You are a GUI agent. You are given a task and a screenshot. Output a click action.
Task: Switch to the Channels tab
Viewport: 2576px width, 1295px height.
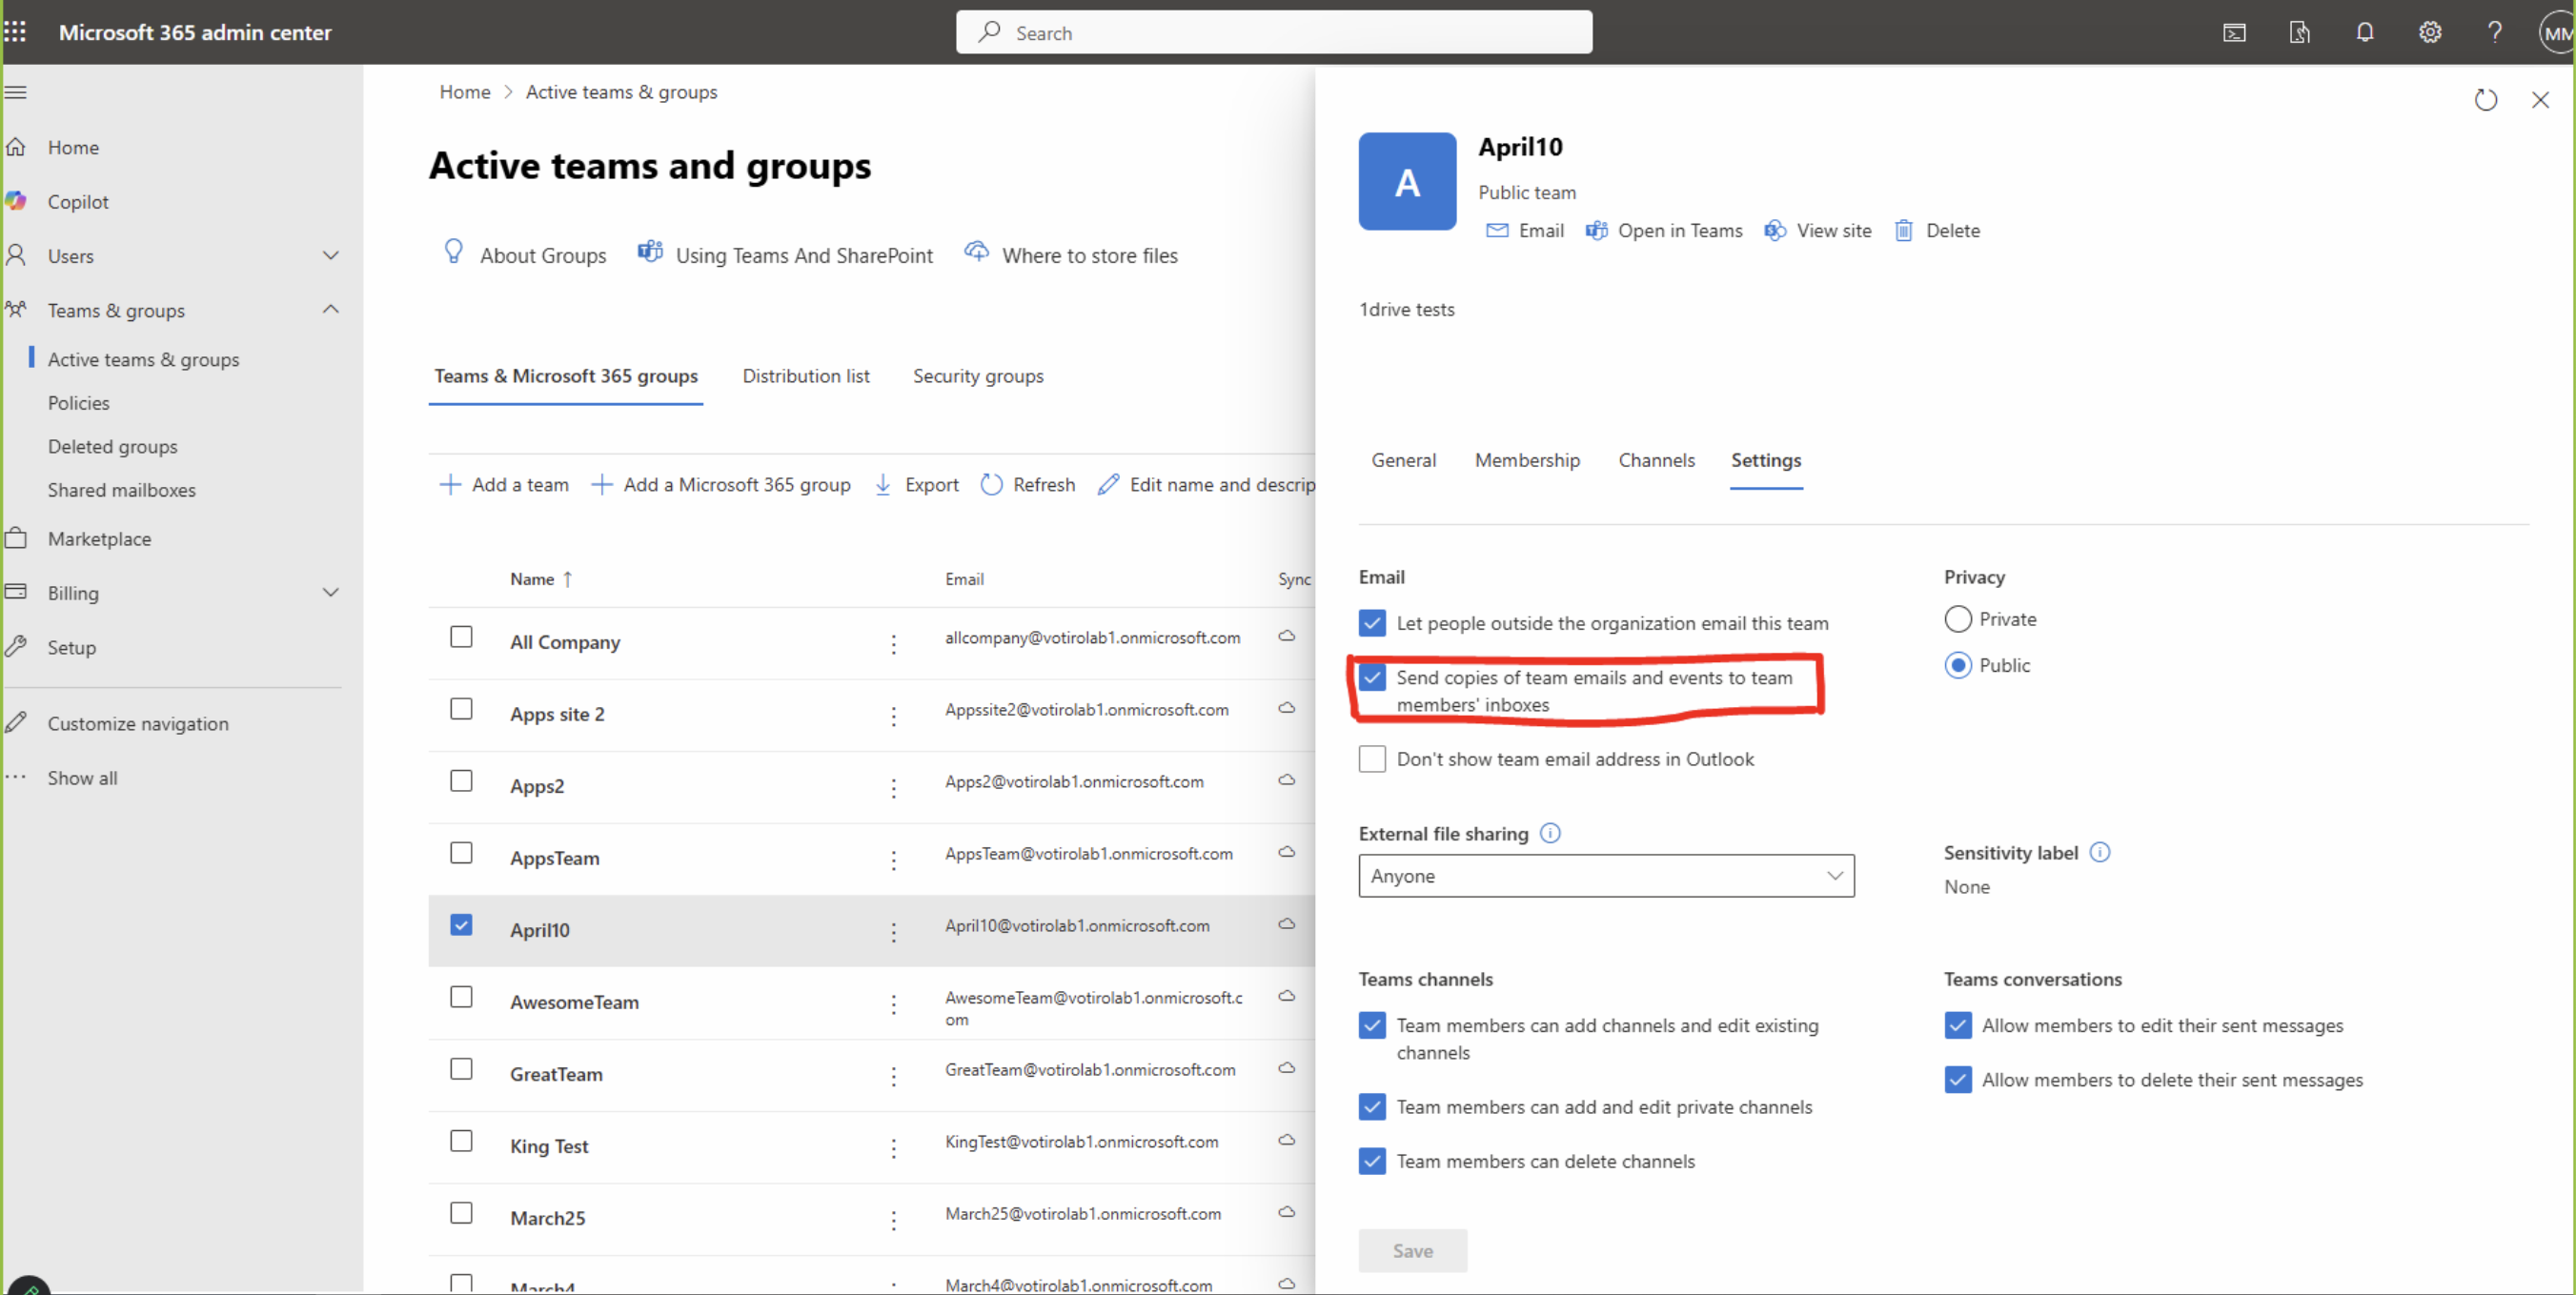coord(1656,460)
